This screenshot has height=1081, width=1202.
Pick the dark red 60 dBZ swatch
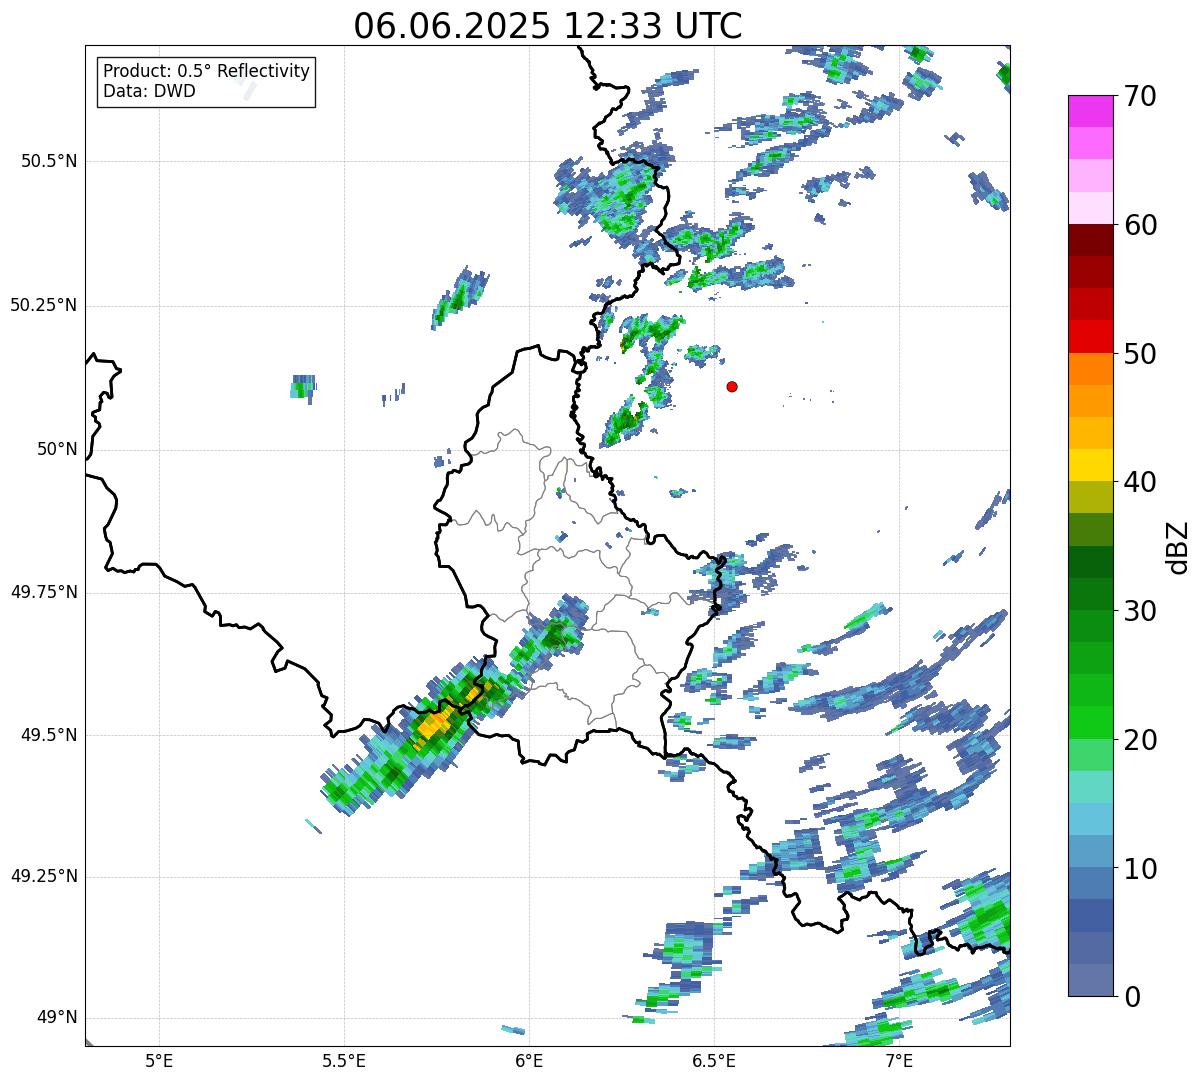pyautogui.click(x=1090, y=240)
